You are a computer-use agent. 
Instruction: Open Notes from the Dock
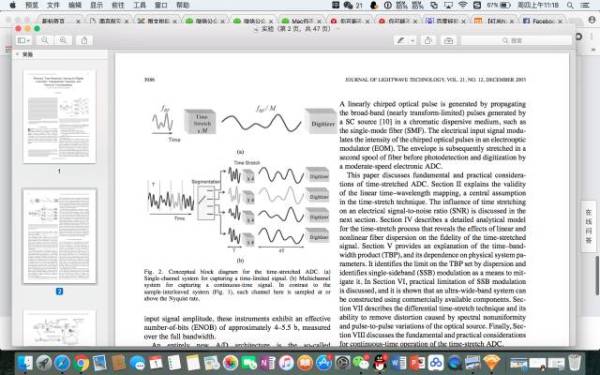pos(193,362)
